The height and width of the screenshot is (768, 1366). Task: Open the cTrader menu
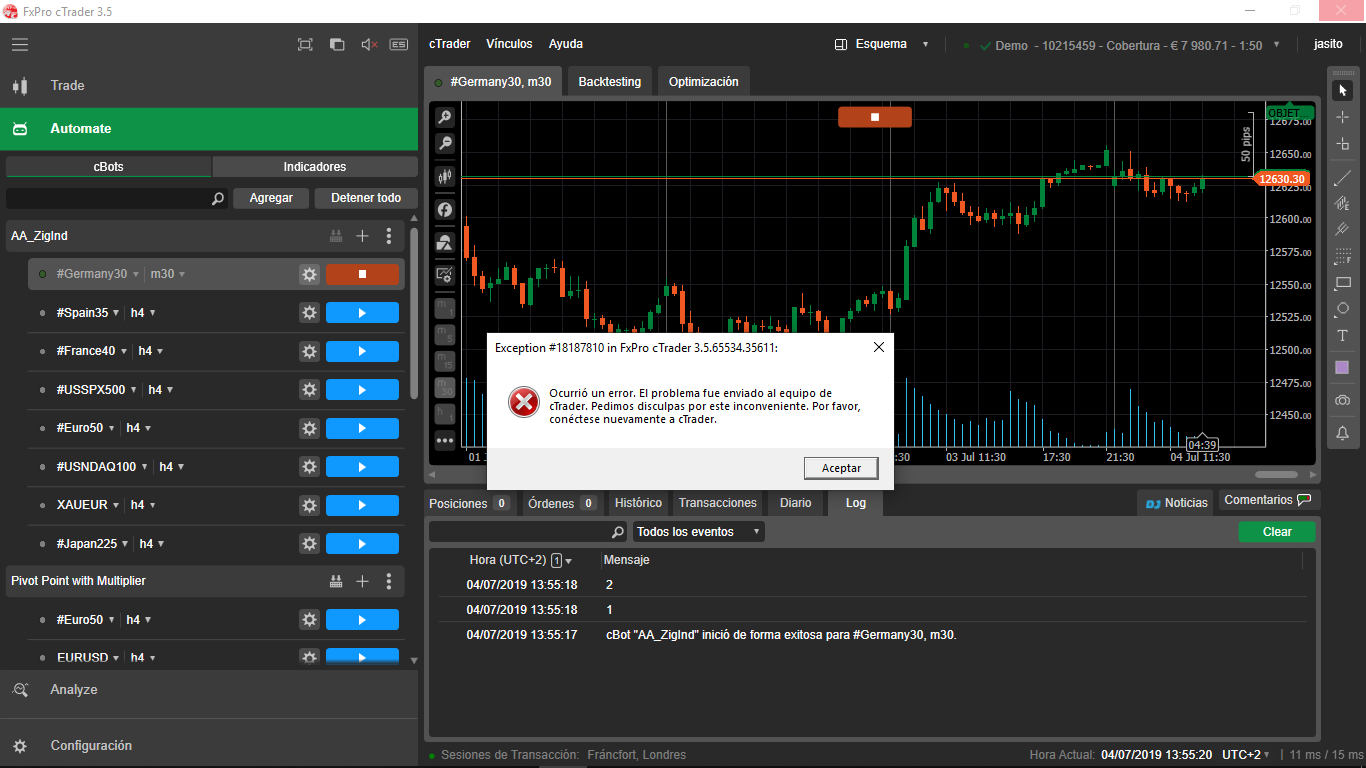pos(449,44)
